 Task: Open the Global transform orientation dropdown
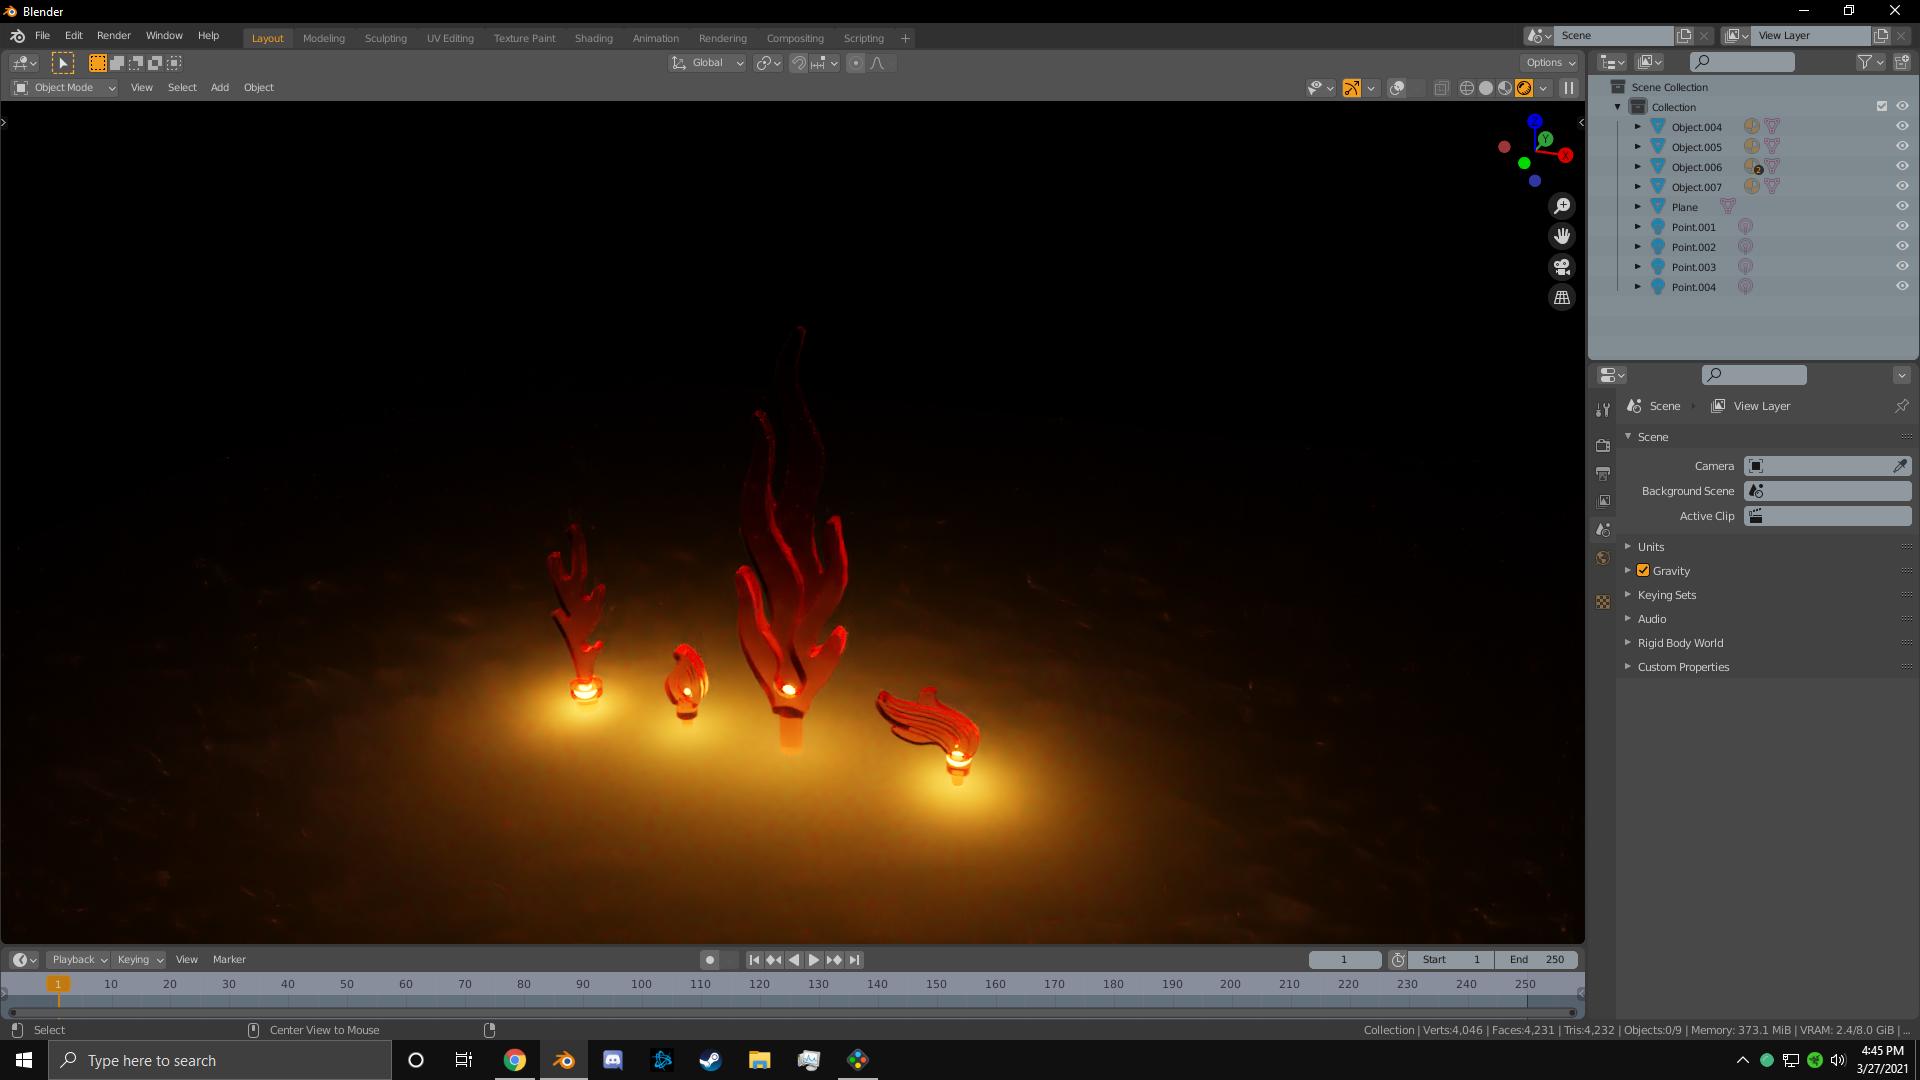point(707,63)
